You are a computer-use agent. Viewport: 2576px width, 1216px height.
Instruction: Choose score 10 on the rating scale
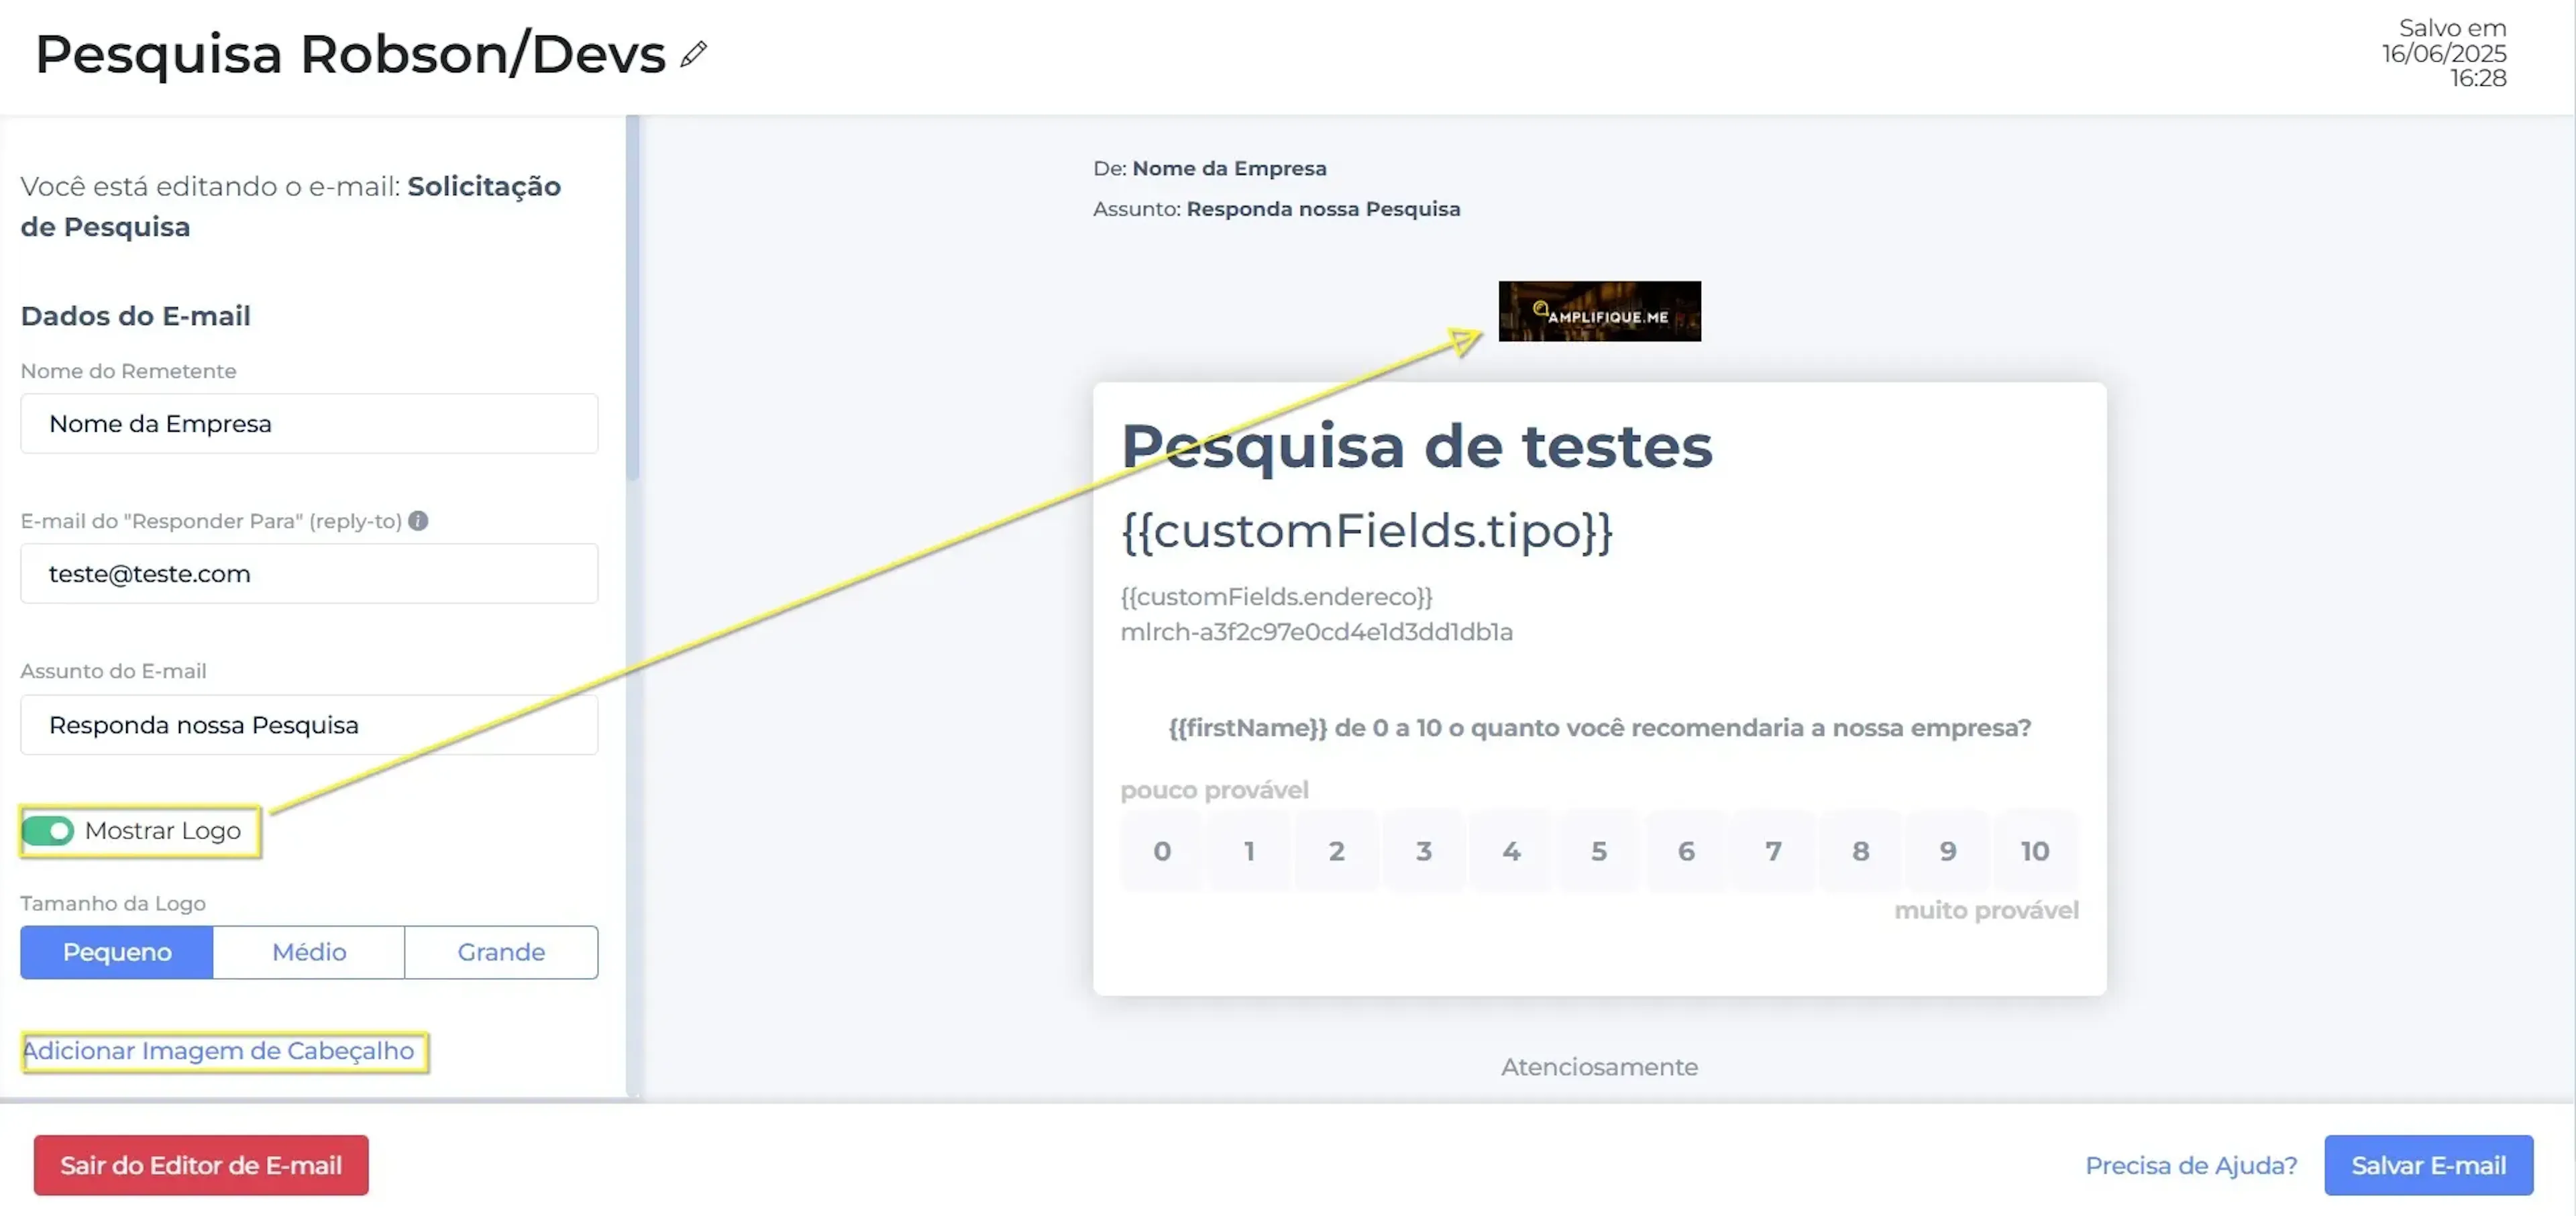click(x=2034, y=851)
